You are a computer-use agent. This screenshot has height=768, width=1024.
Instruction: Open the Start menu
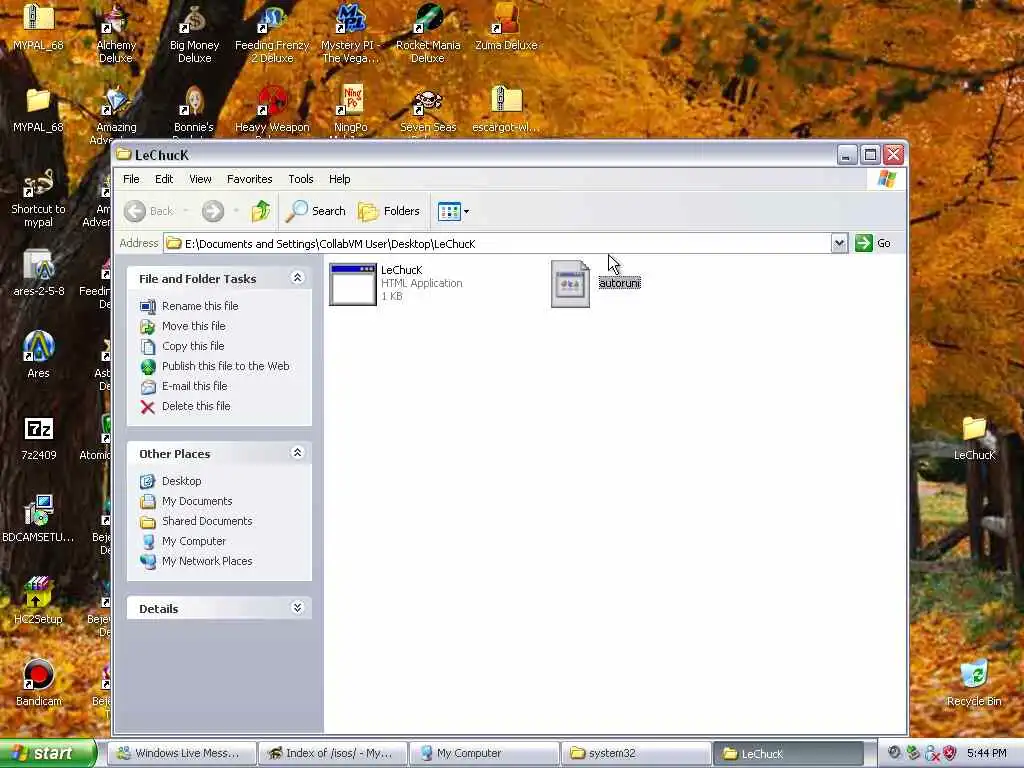48,753
